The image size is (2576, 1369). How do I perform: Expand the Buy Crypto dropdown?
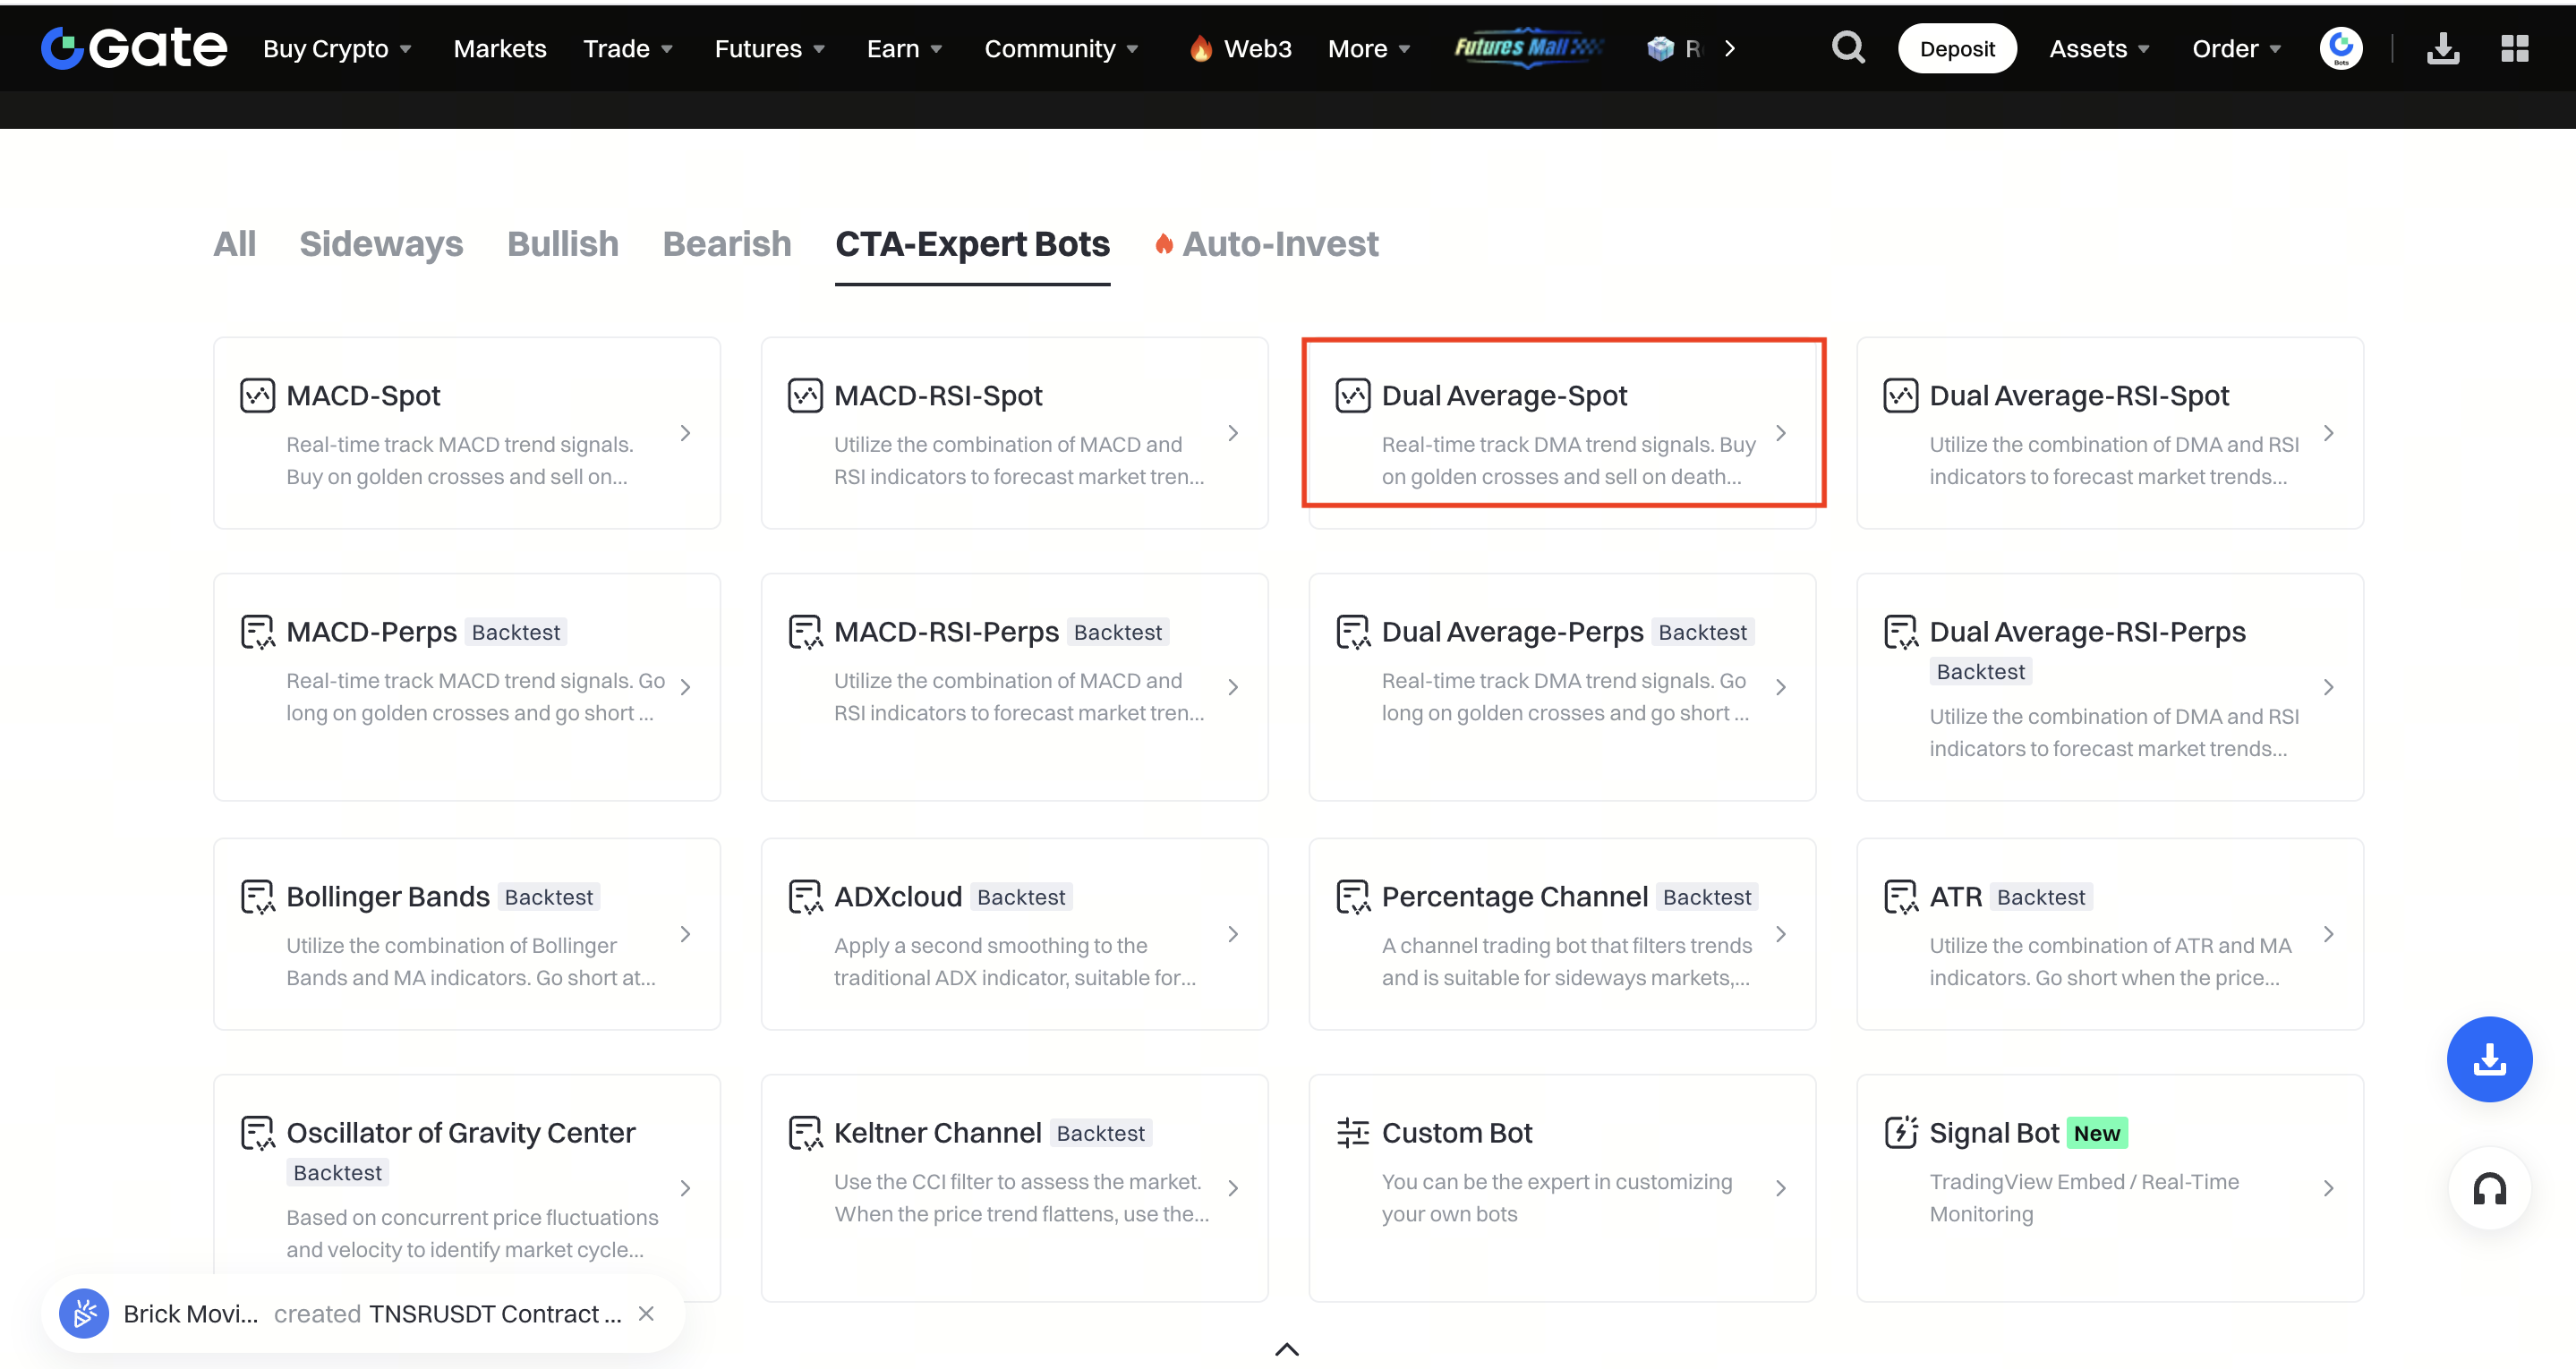(x=337, y=49)
